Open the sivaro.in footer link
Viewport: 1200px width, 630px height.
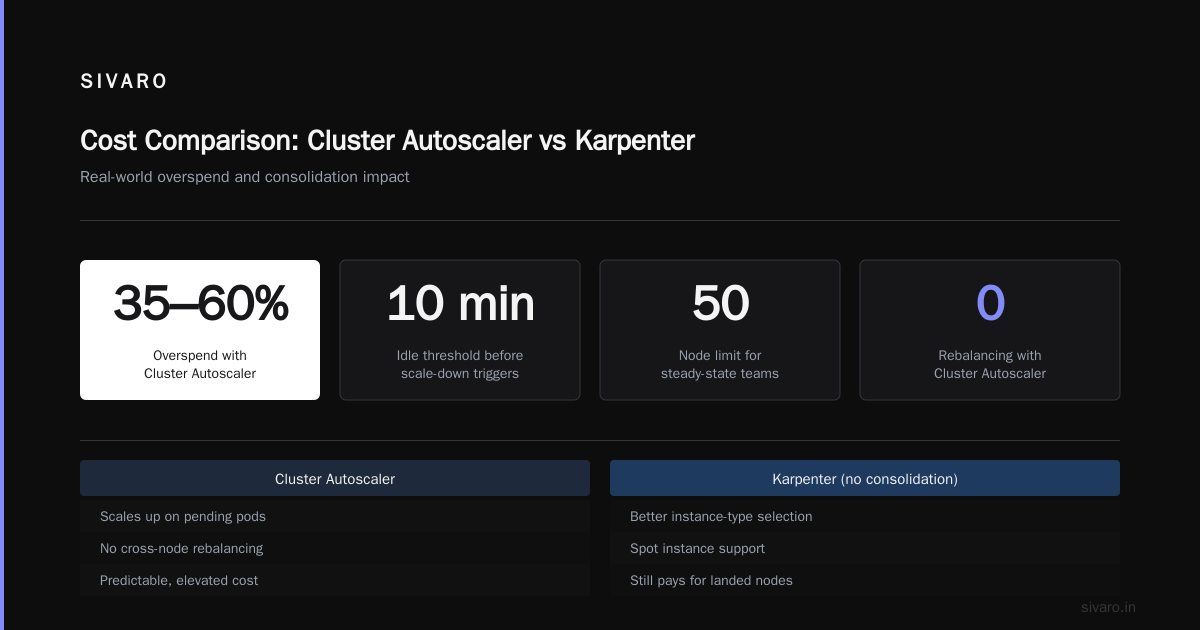(x=1108, y=607)
